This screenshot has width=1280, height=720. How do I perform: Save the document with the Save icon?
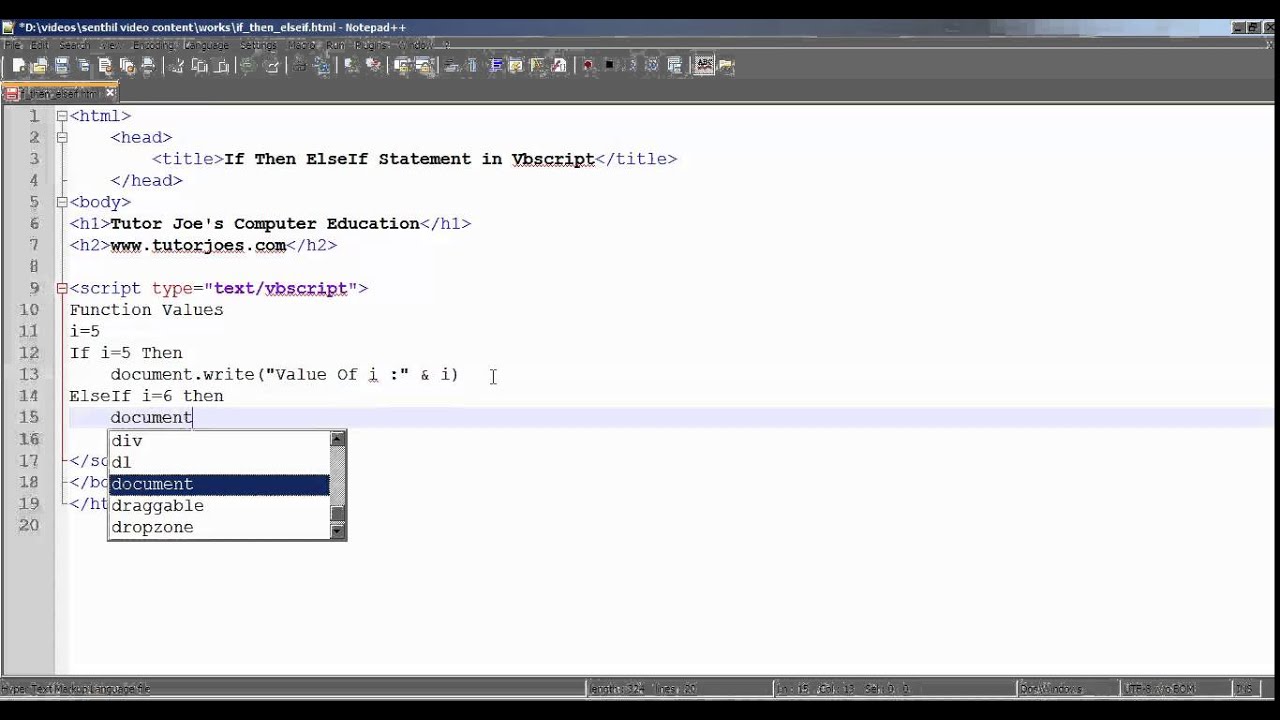(x=62, y=66)
